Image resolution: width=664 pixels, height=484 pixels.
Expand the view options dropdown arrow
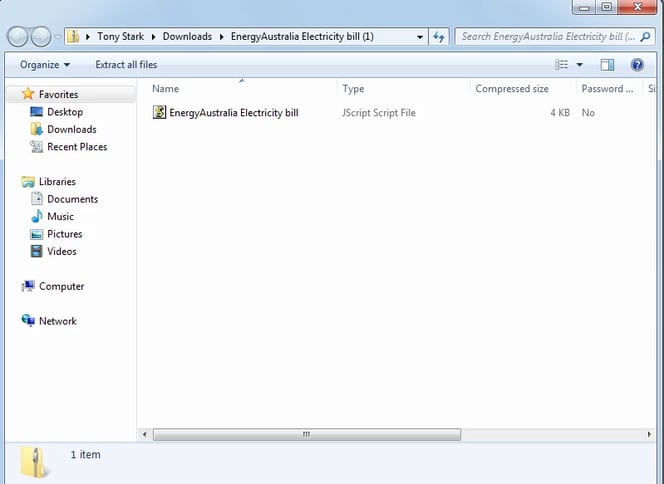(579, 65)
